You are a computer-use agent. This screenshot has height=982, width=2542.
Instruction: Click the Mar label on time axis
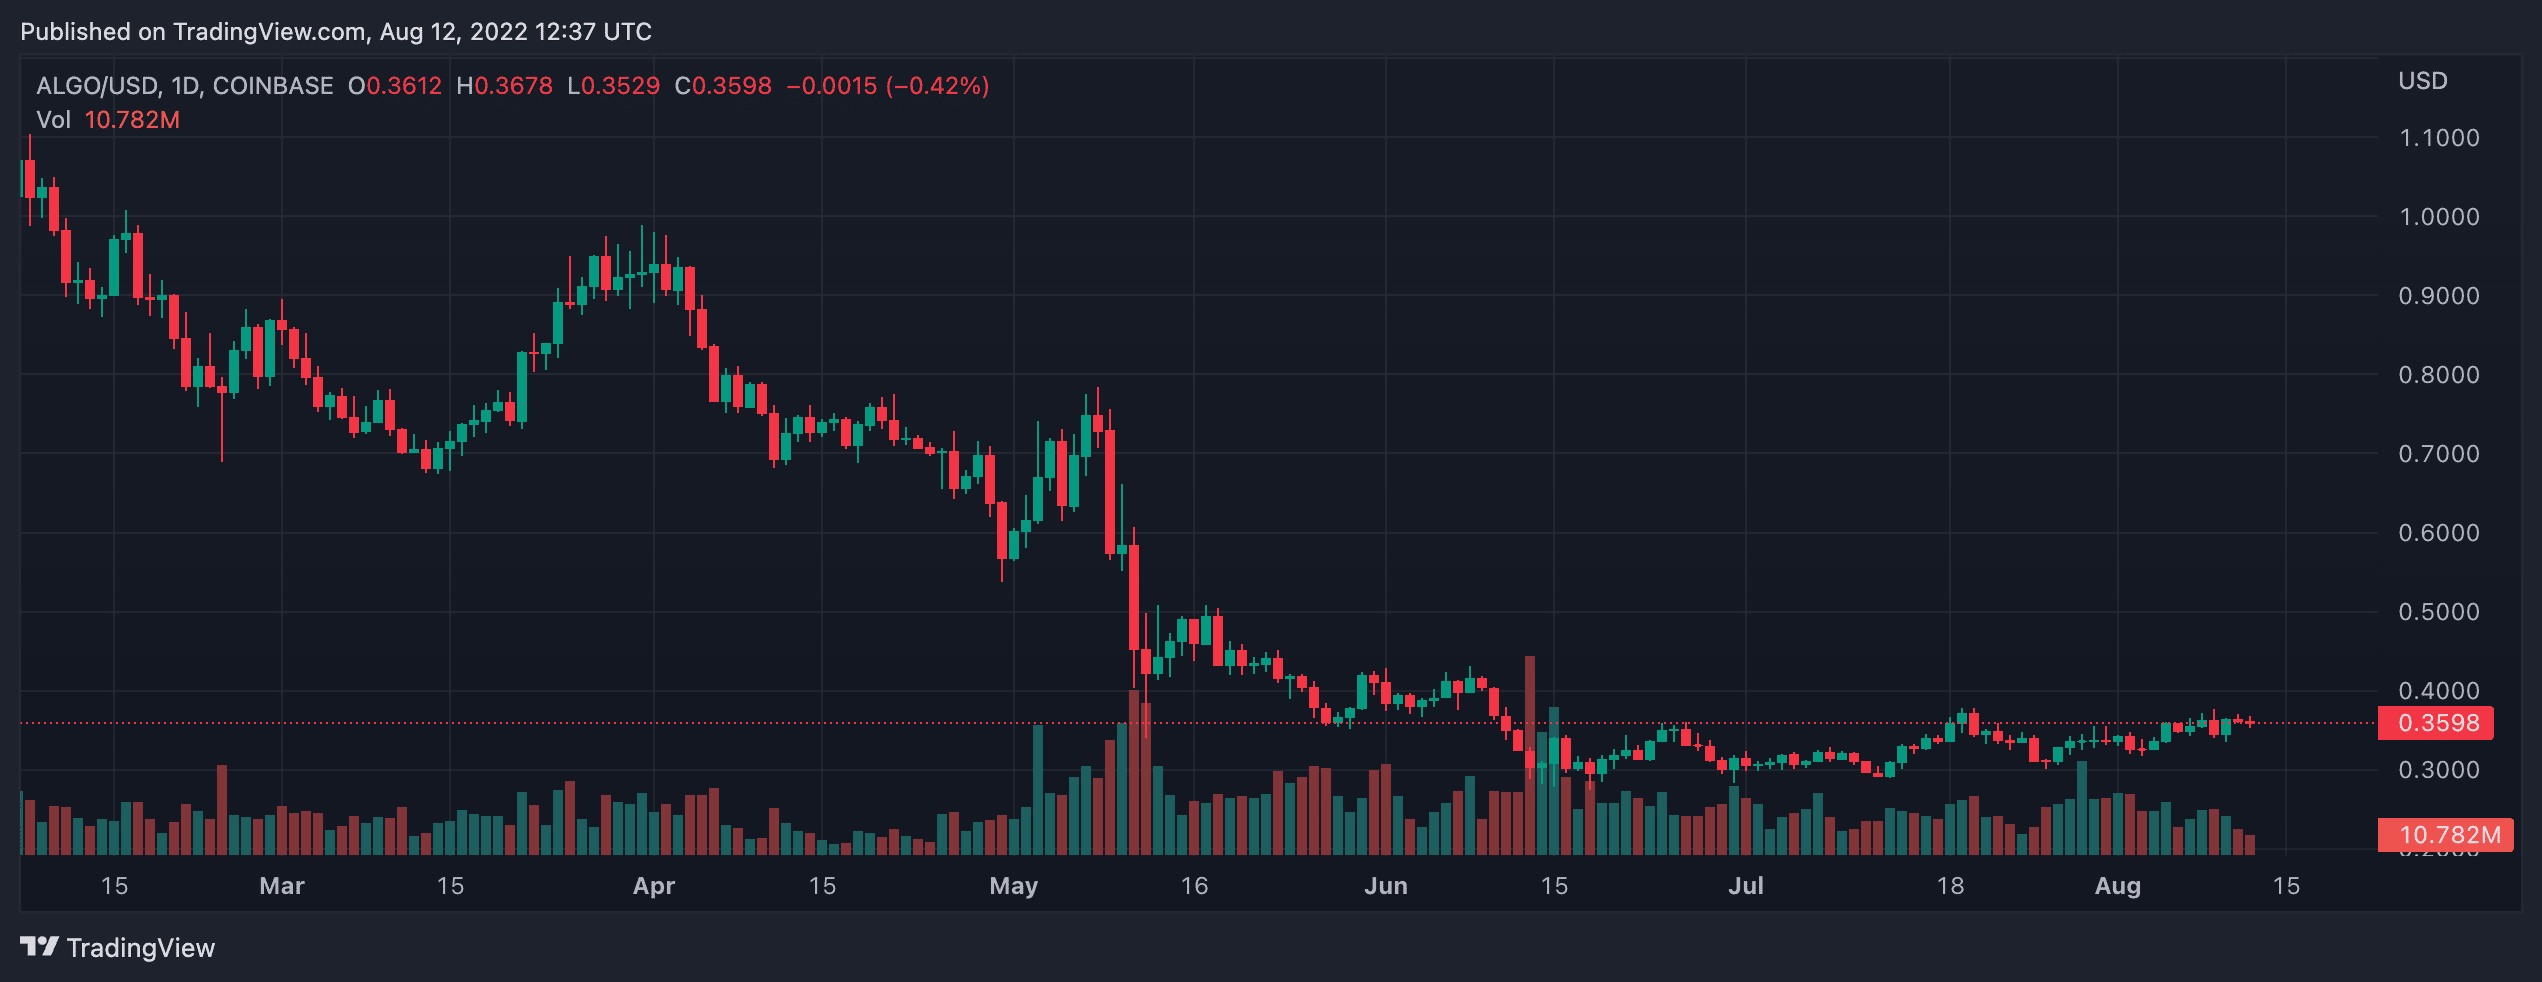point(282,886)
